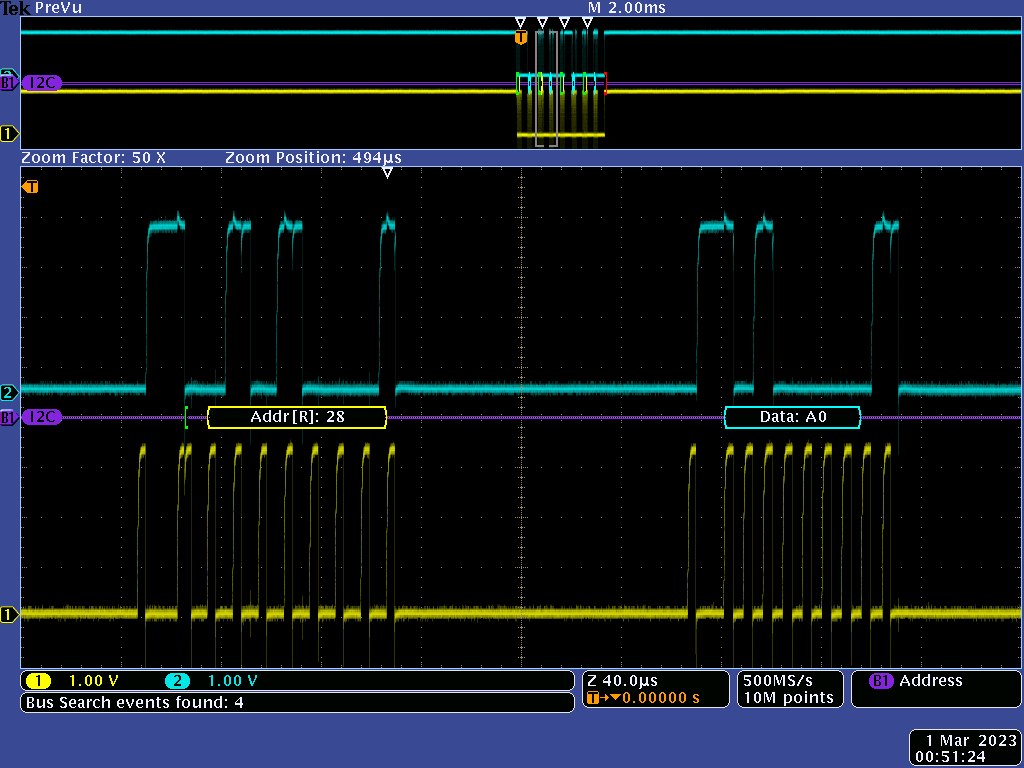Click the I2C bus label in overview window
Viewport: 1024px width, 768px height.
pyautogui.click(x=42, y=83)
